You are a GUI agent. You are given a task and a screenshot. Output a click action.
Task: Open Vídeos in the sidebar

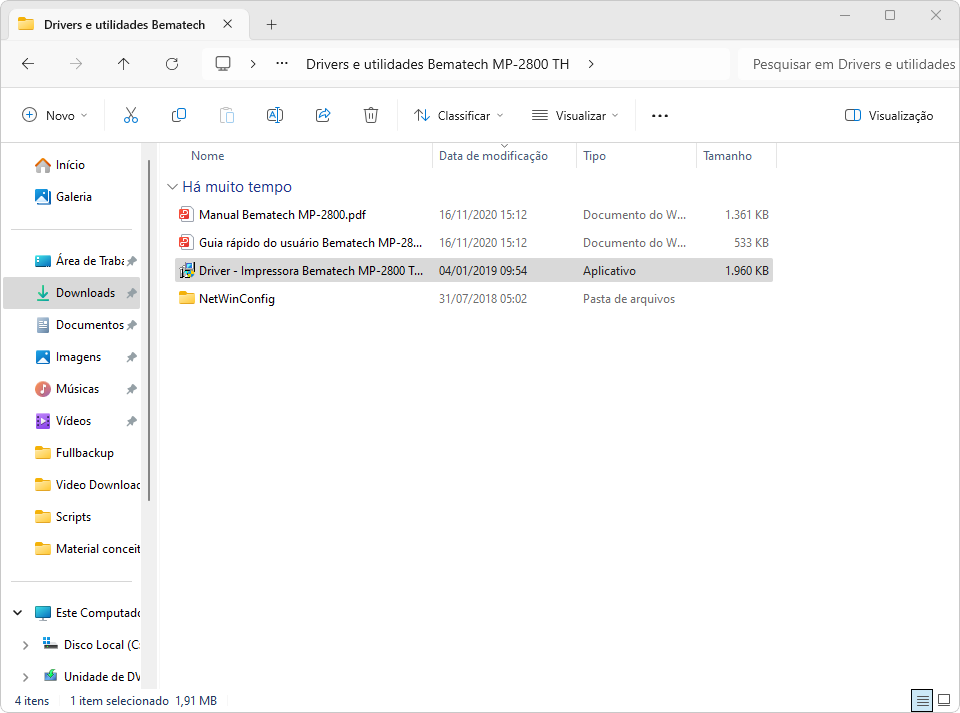(72, 421)
